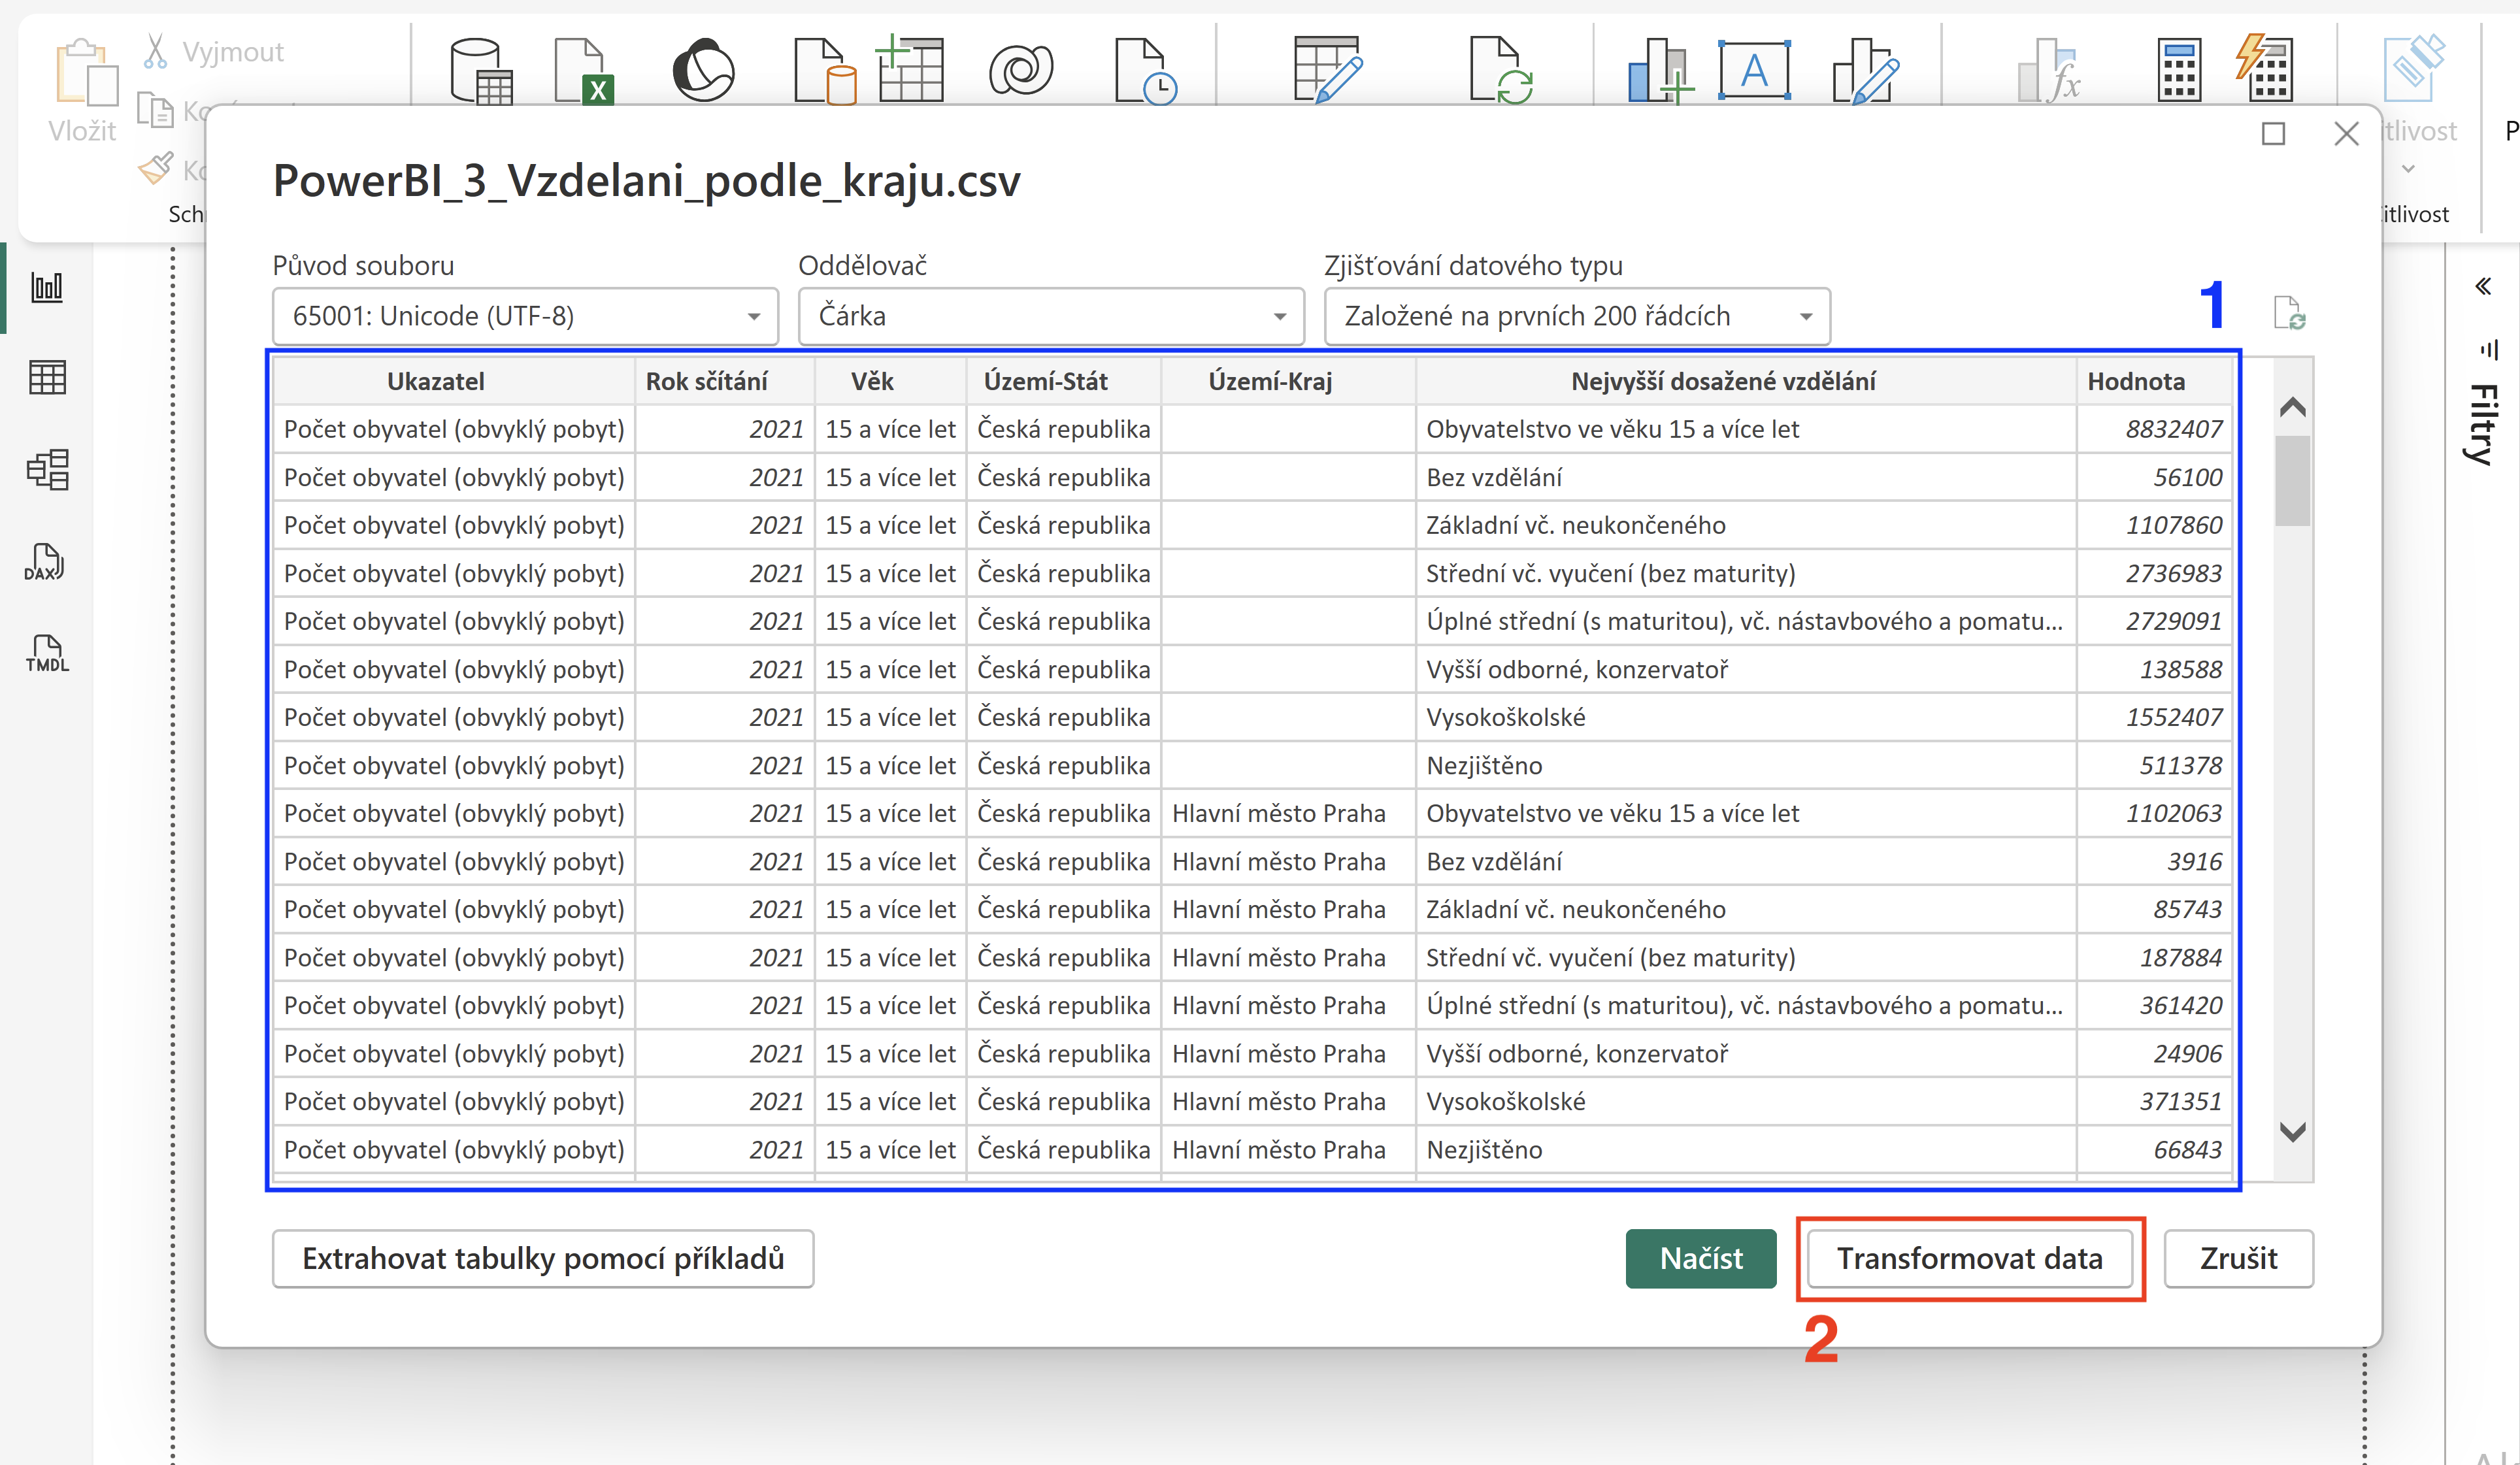Click the Transform data table-pencil icon

click(1328, 69)
